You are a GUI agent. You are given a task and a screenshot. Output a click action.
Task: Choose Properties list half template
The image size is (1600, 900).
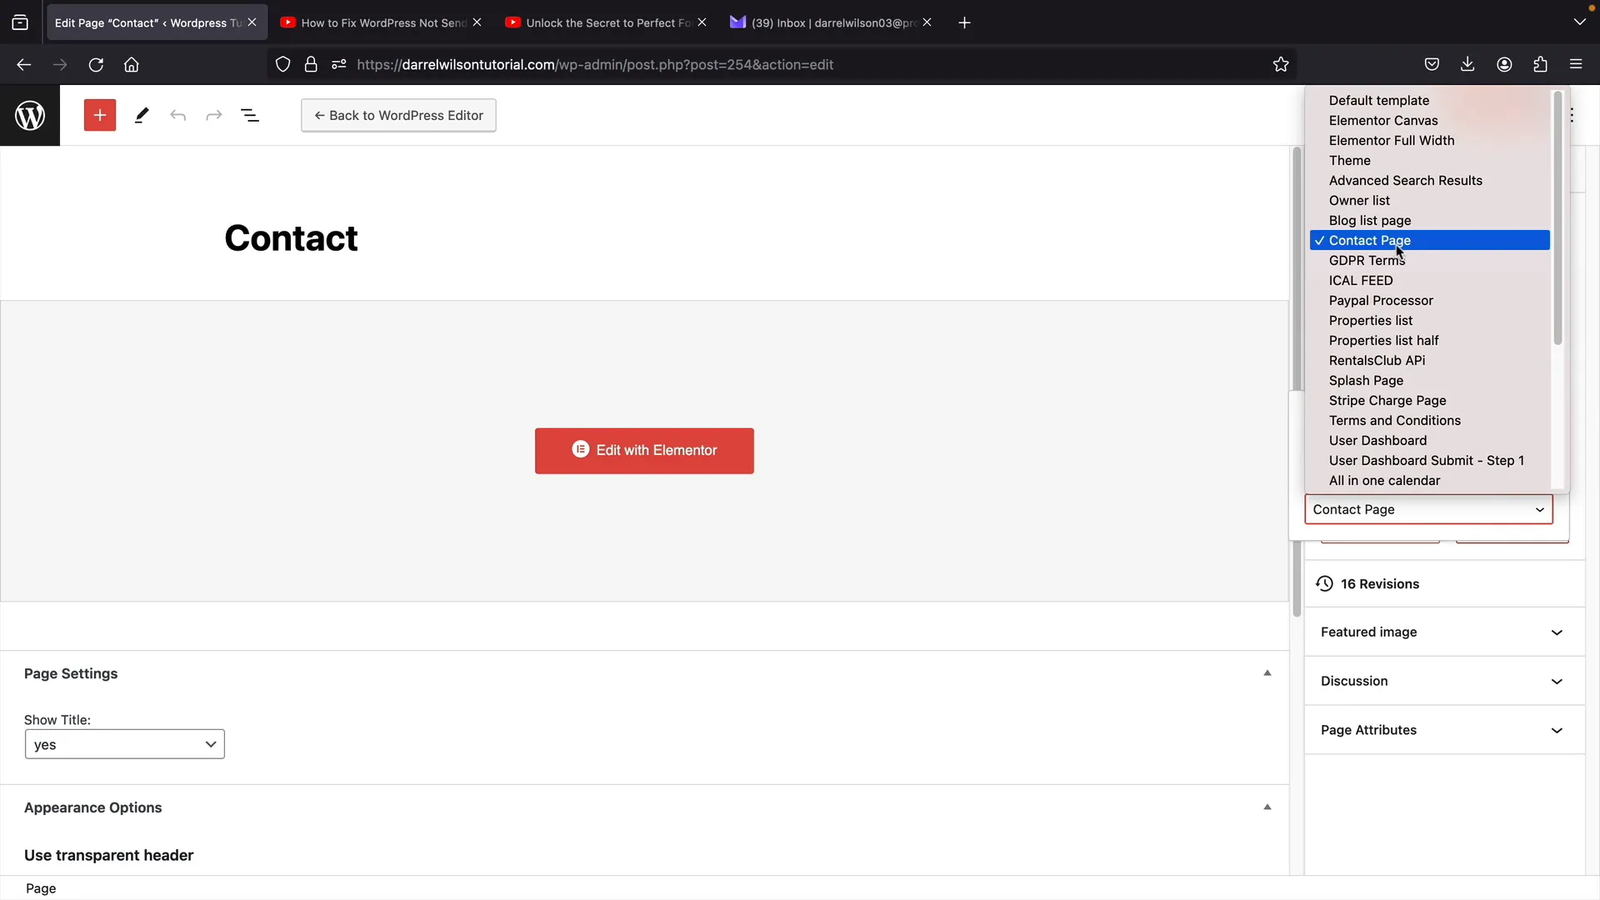pyautogui.click(x=1429, y=340)
